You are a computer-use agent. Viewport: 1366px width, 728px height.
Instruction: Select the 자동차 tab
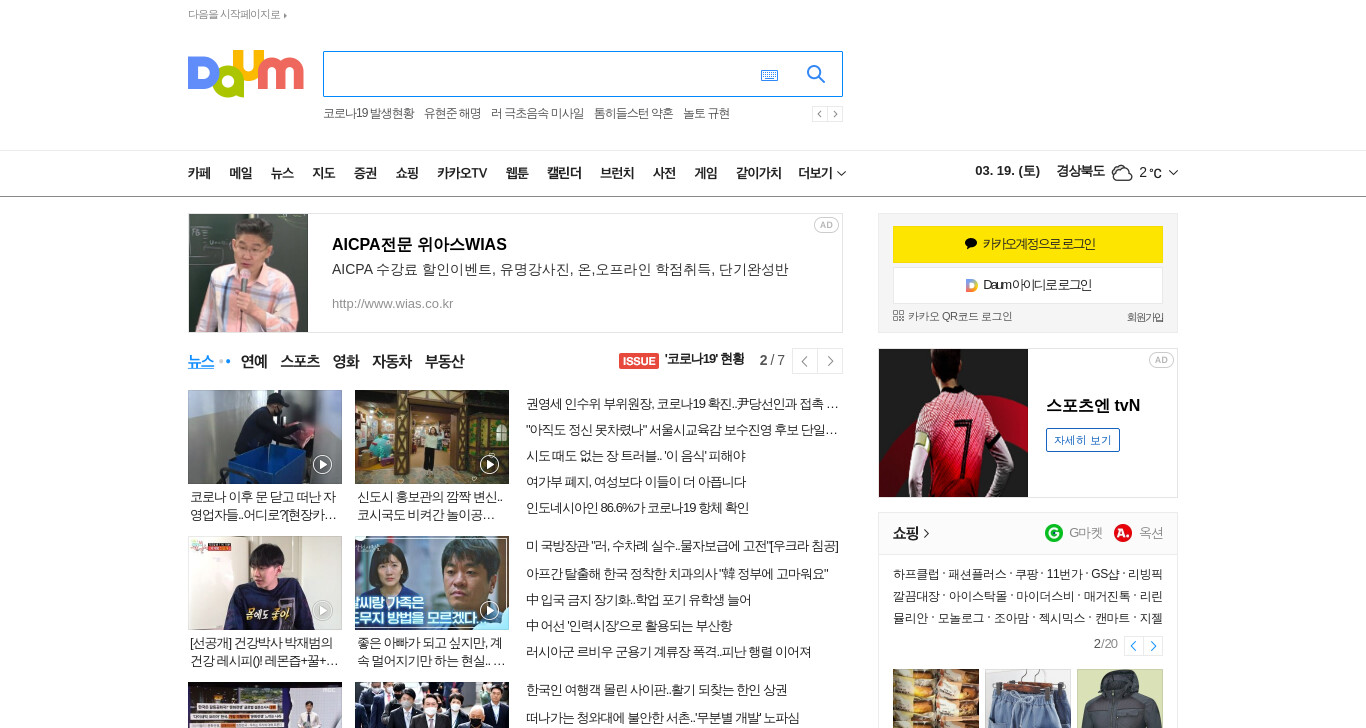coord(392,361)
